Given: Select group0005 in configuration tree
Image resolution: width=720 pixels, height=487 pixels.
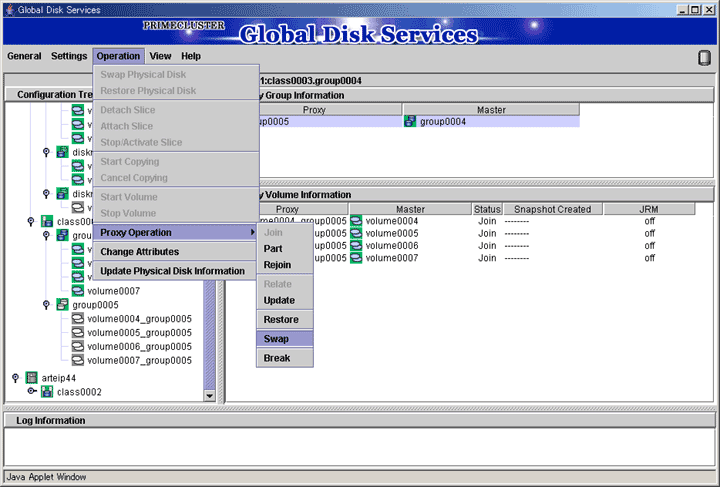Looking at the screenshot, I should pos(95,305).
